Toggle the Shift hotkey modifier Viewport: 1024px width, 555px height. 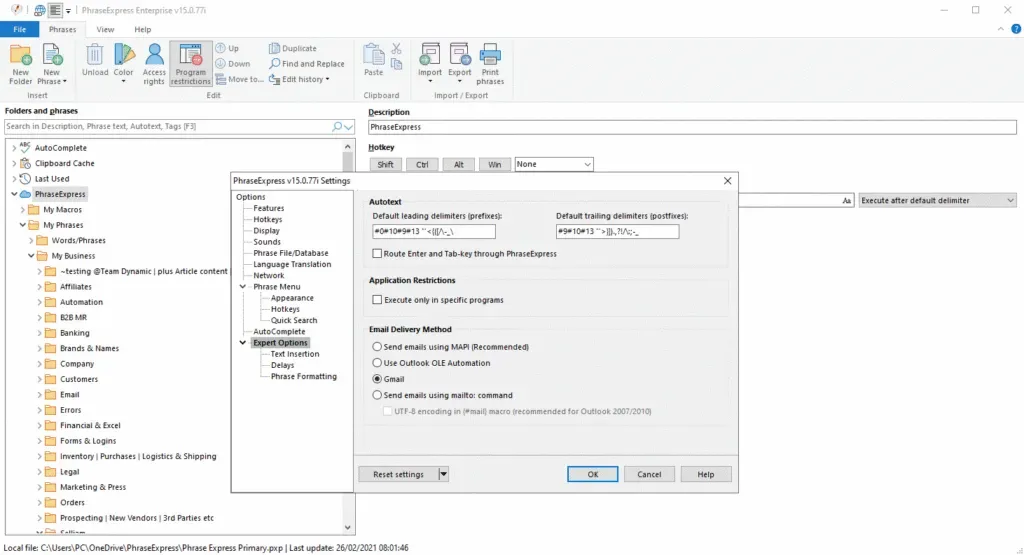[x=385, y=165]
